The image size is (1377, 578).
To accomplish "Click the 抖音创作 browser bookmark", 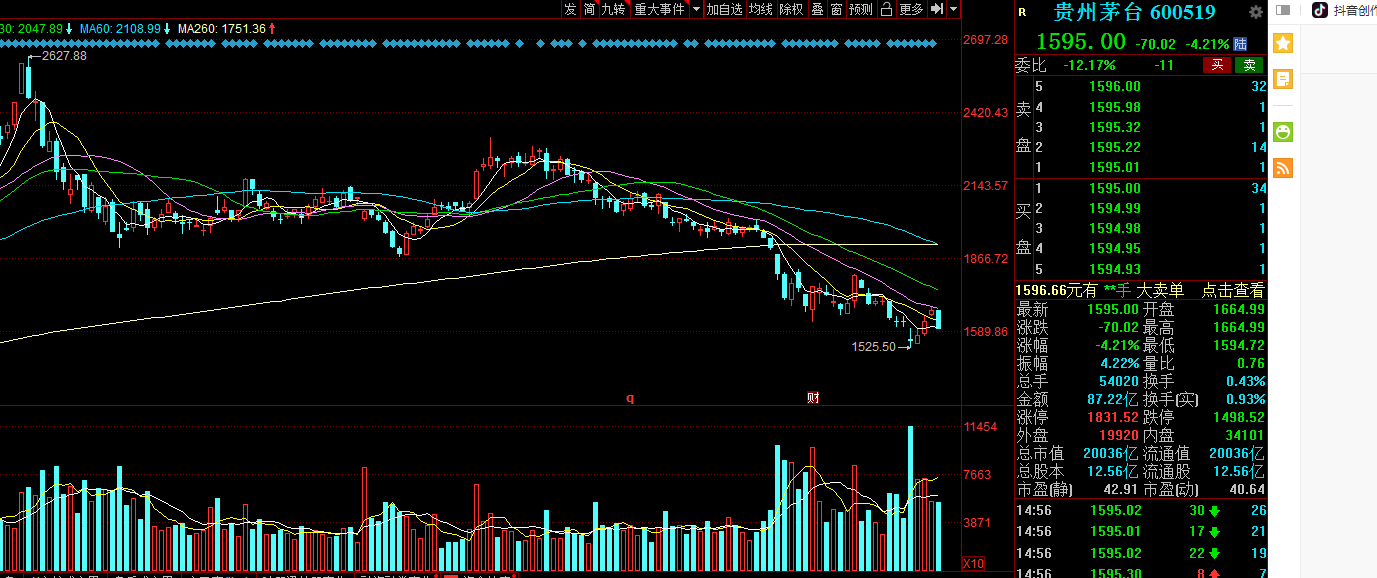I will 1355,10.
